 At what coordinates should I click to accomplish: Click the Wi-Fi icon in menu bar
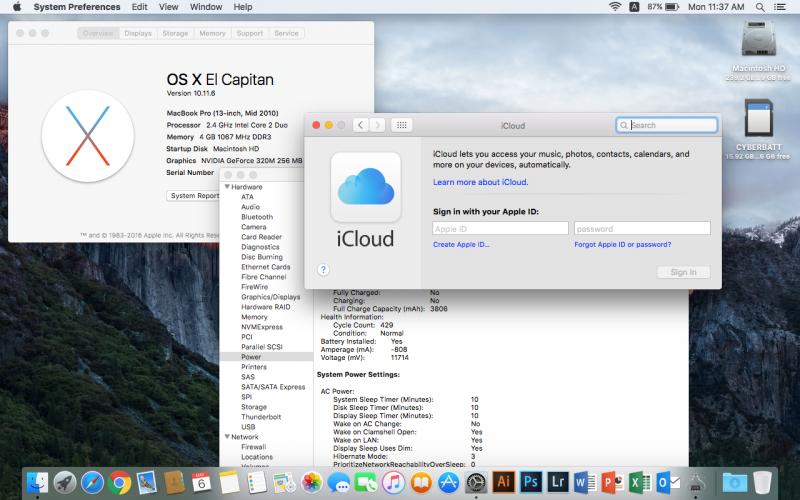click(x=614, y=7)
